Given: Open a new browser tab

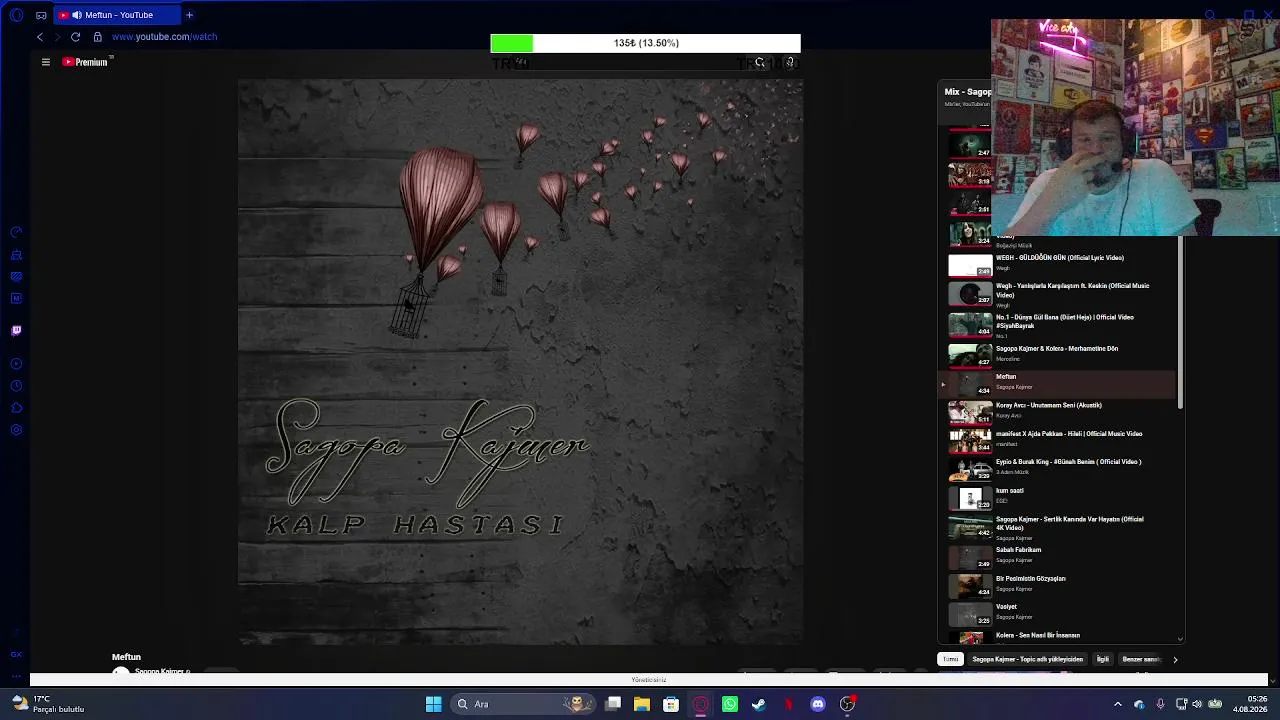Looking at the screenshot, I should pos(189,15).
